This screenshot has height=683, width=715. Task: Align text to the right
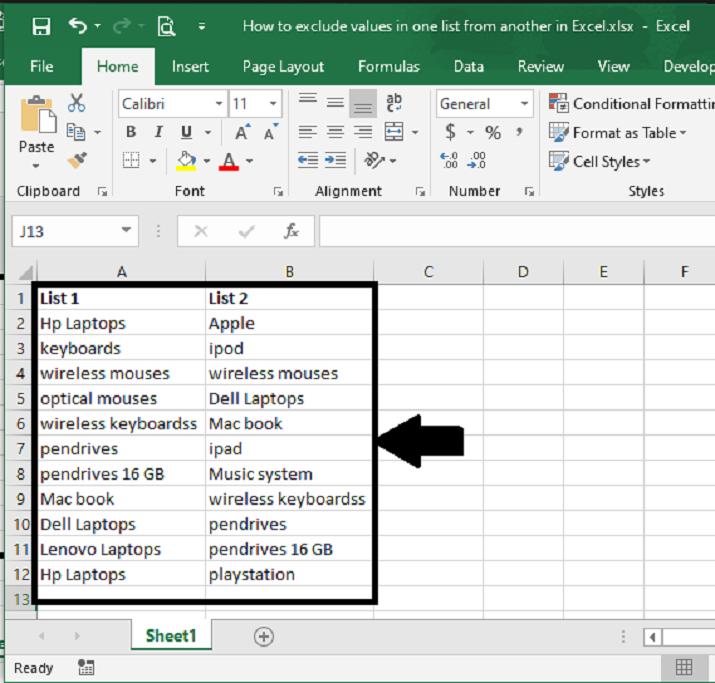click(363, 132)
